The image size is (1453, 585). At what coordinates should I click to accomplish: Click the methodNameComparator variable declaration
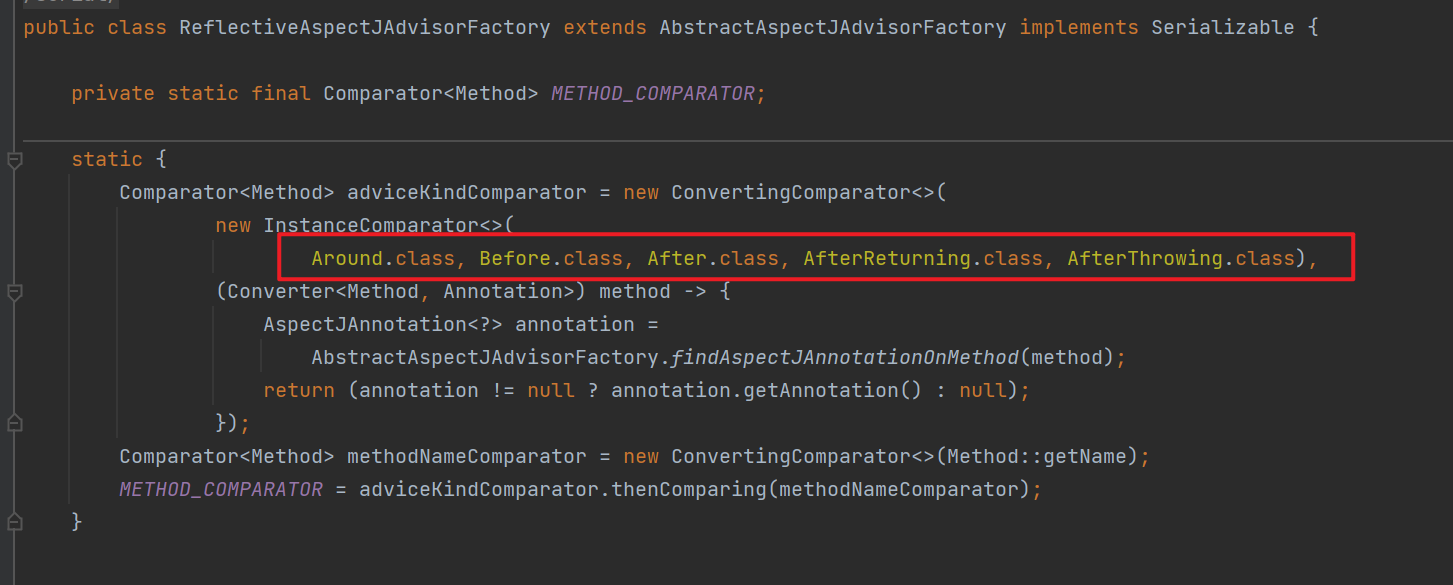[x=466, y=456]
